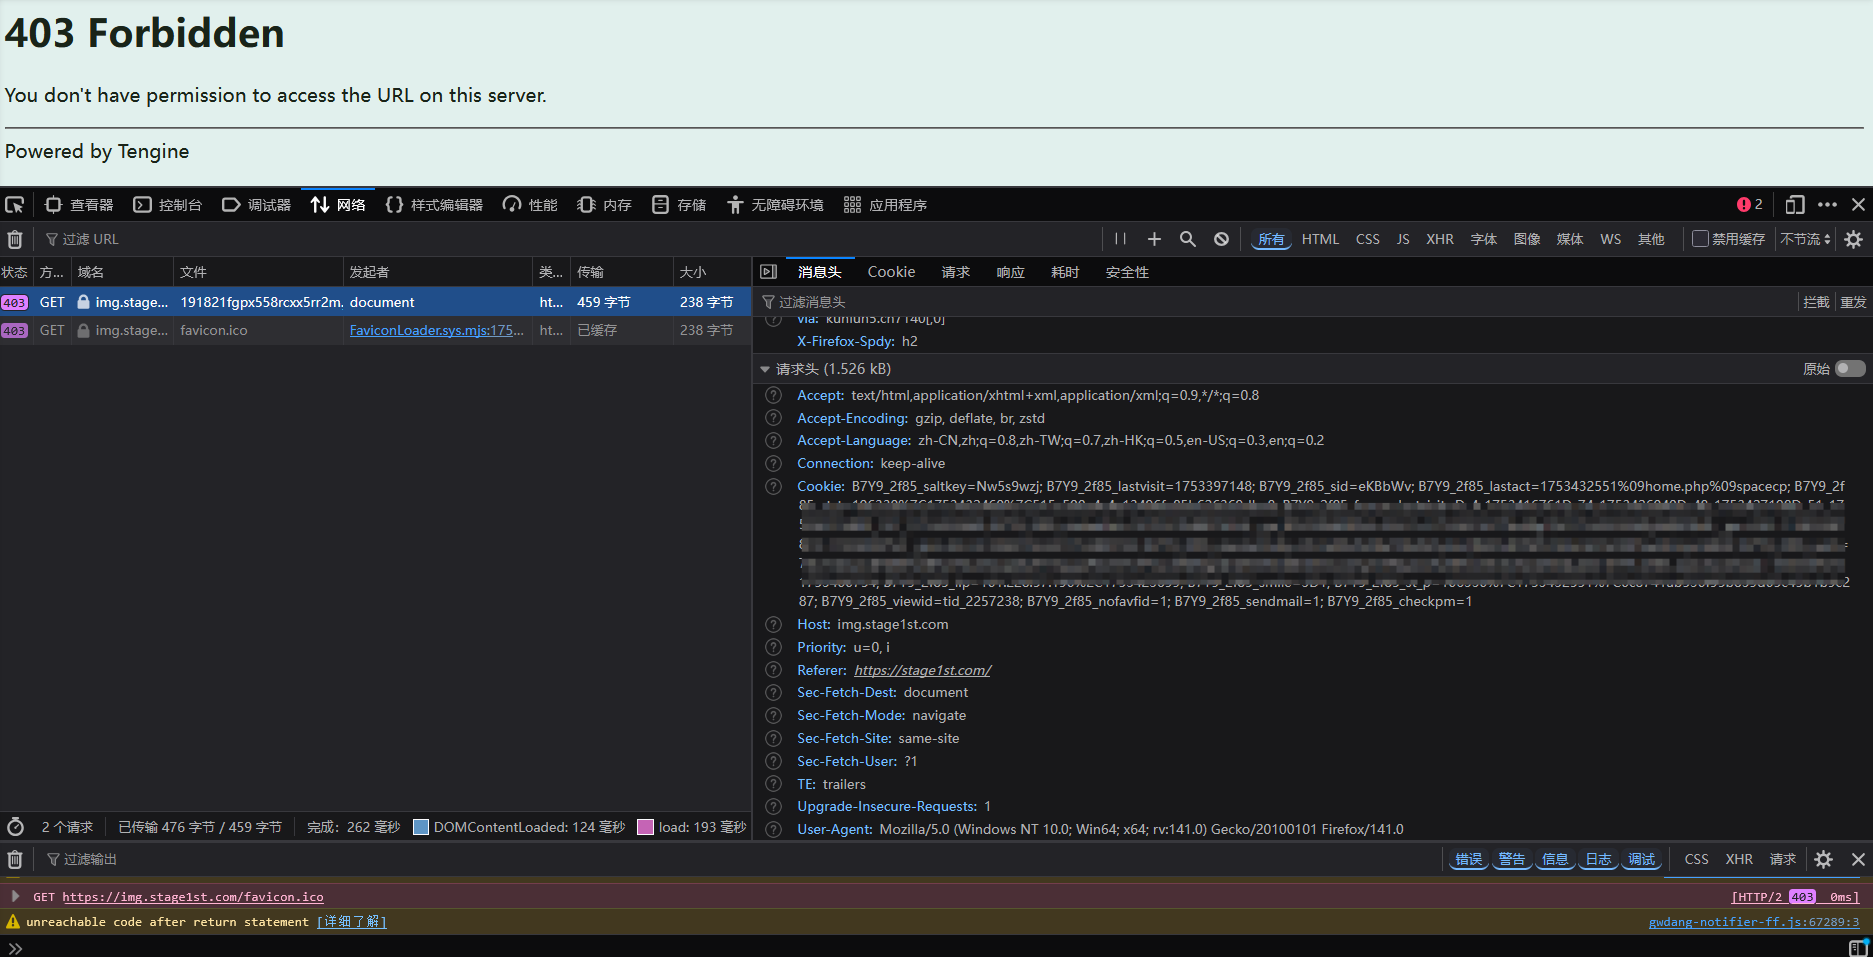Enable the 禁用缓存 checkbox
The image size is (1873, 957).
pos(1700,240)
